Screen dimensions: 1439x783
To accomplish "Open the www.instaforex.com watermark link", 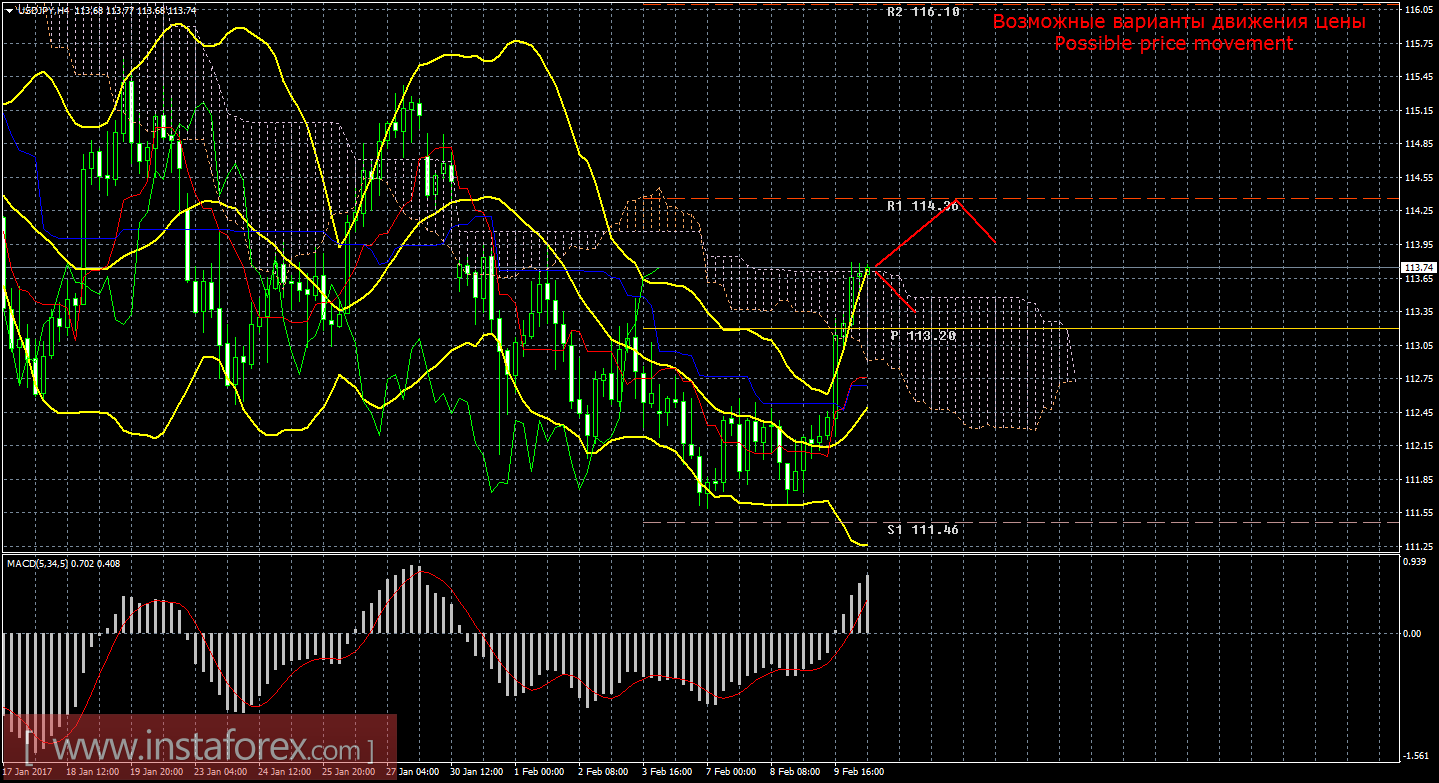I will pos(198,747).
